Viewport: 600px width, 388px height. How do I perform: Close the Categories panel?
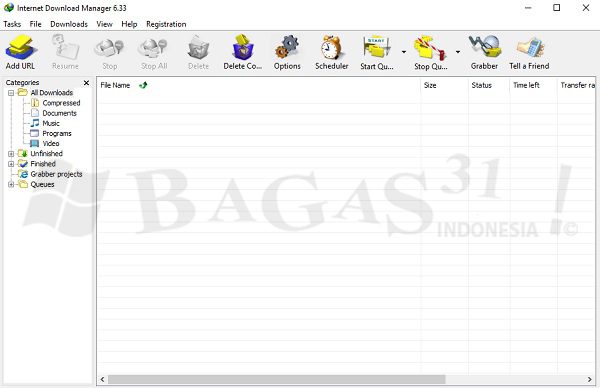pyautogui.click(x=86, y=83)
